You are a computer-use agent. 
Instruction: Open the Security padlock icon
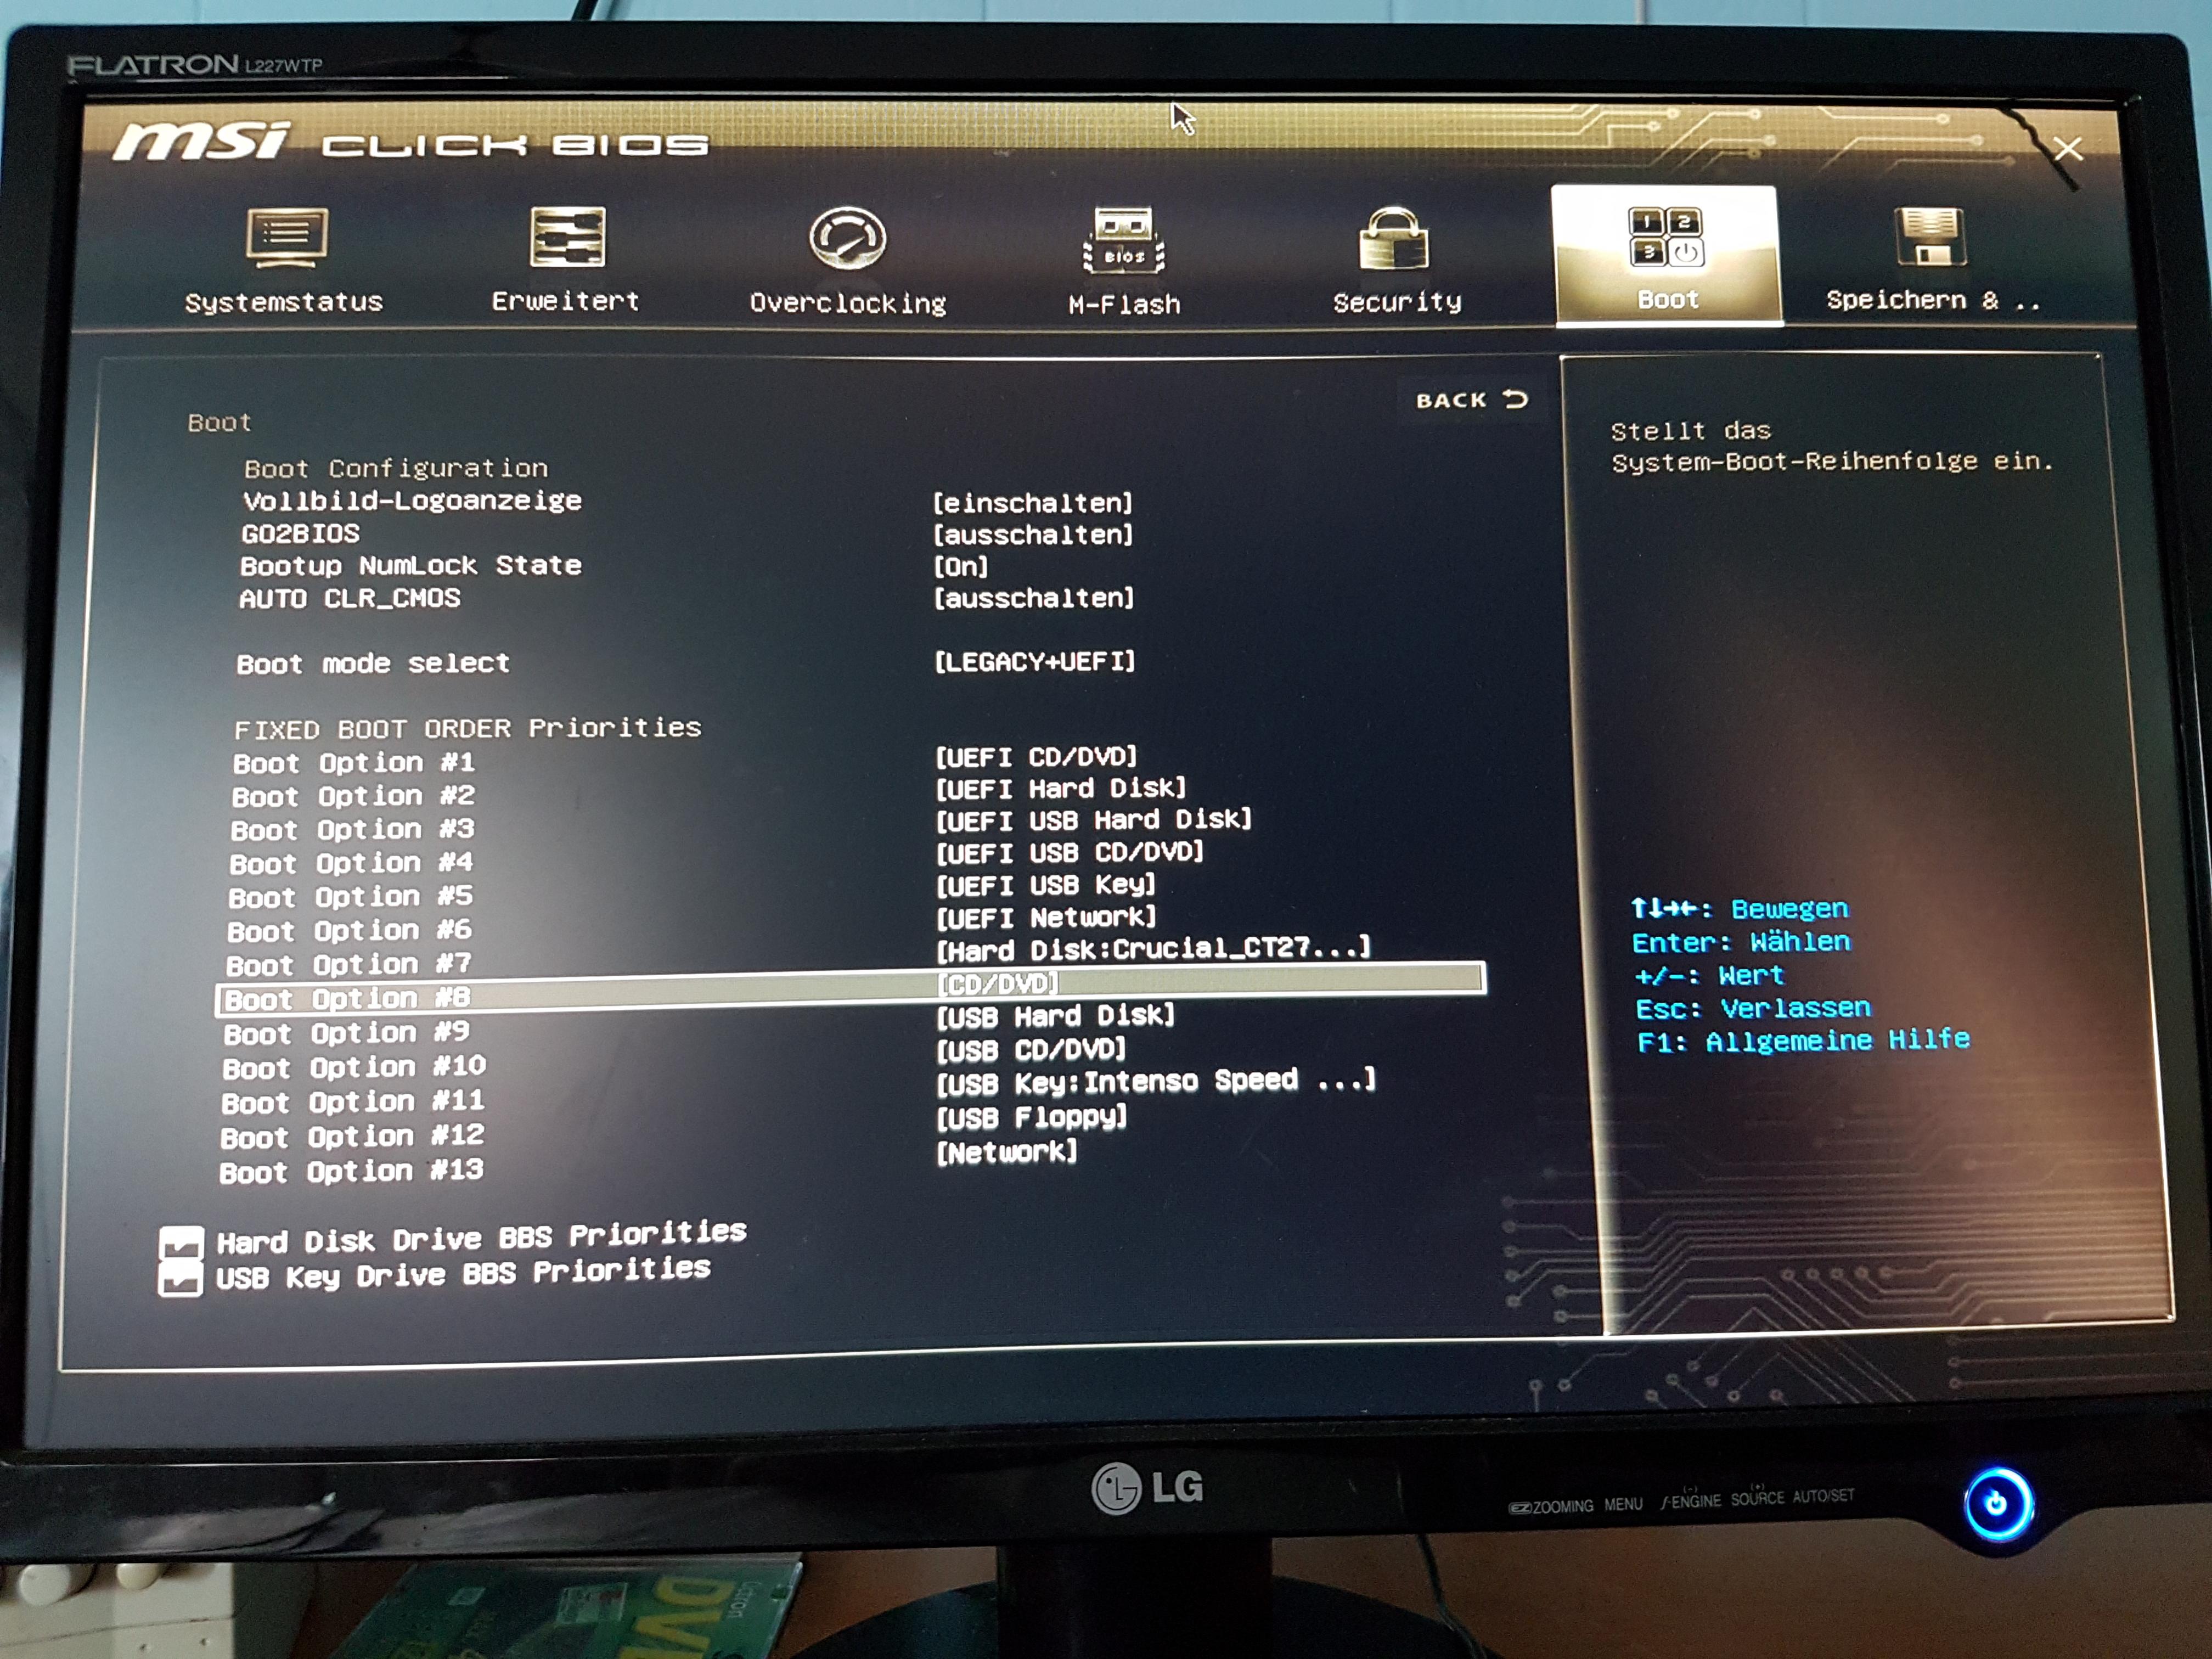[1394, 240]
